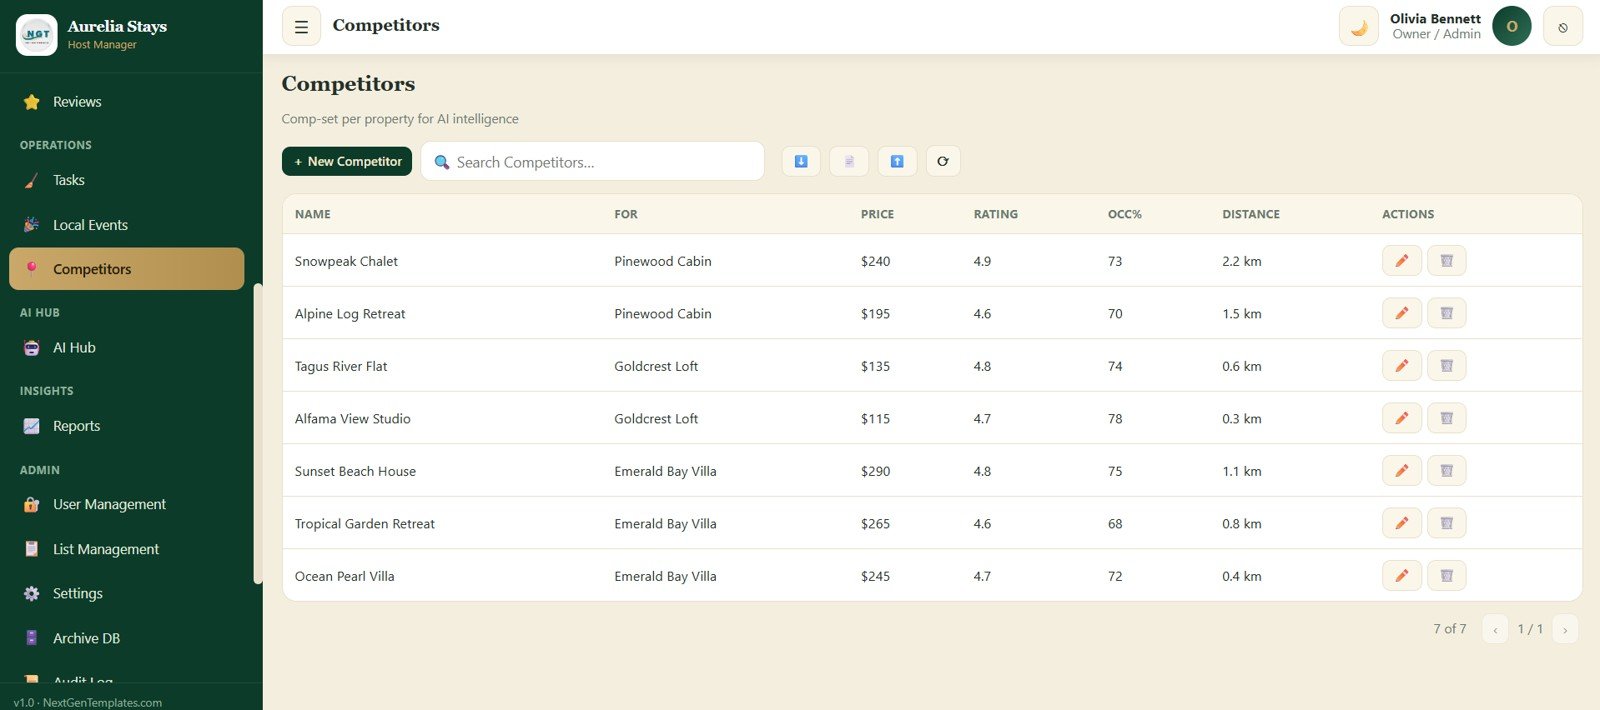1600x710 pixels.
Task: Click the New Competitor button
Action: pos(347,161)
